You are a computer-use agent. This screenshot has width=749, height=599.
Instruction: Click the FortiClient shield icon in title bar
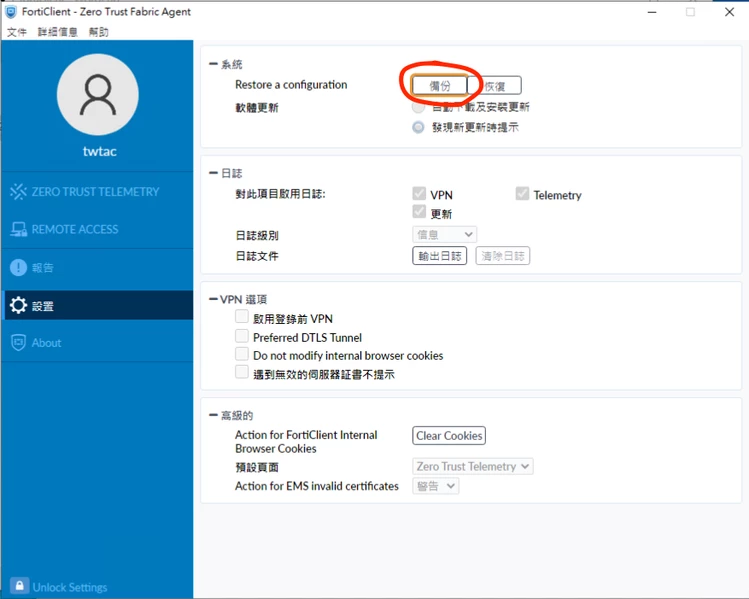[10, 12]
